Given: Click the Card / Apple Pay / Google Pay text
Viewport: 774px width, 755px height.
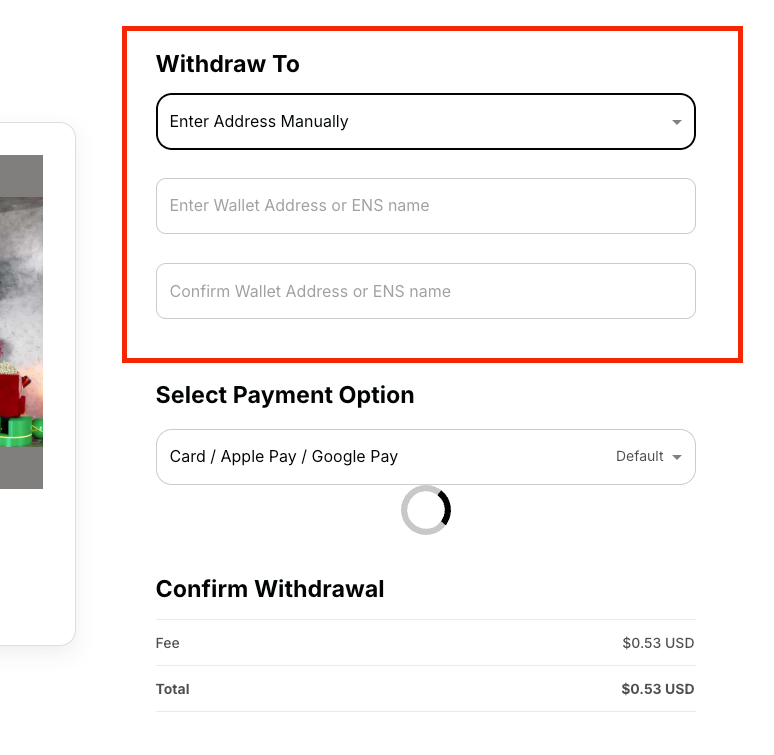Looking at the screenshot, I should coord(284,457).
